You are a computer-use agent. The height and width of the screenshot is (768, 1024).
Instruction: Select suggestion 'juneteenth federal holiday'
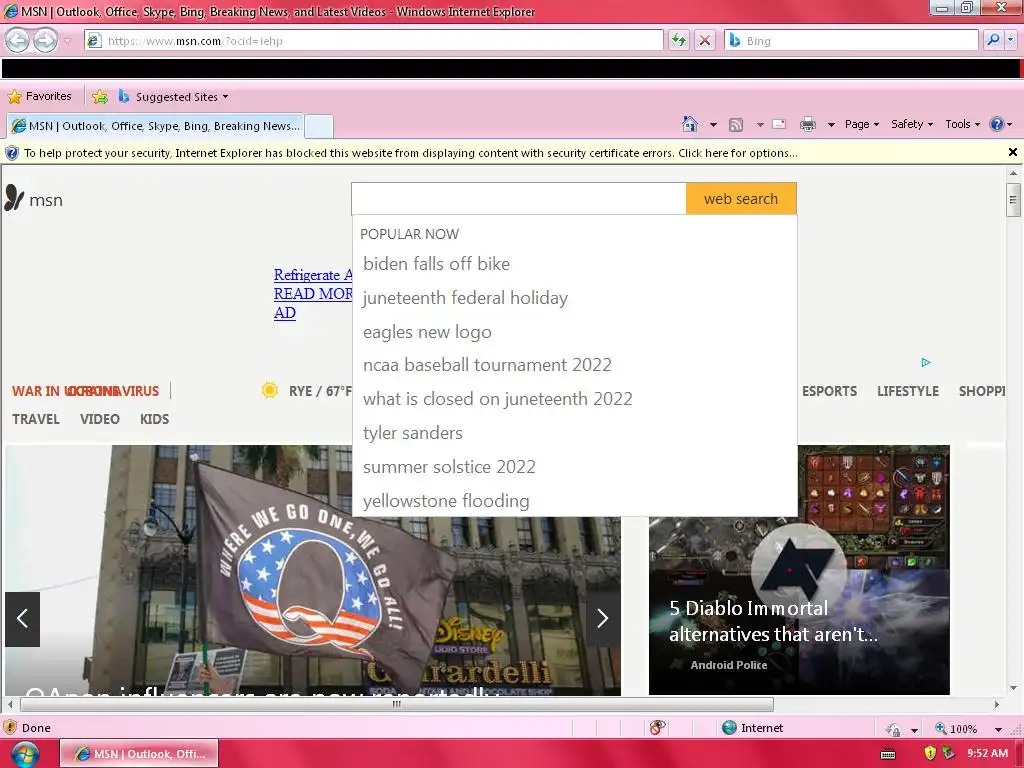465,298
